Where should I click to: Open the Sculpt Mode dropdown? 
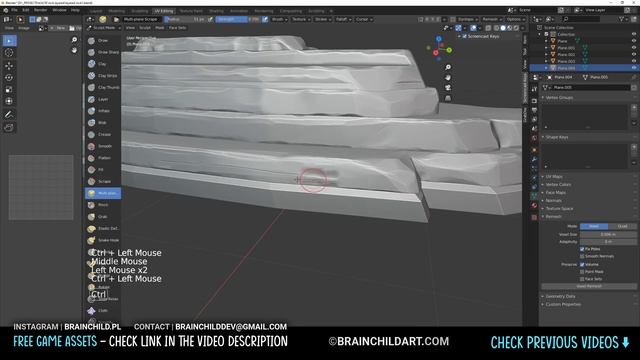[x=104, y=28]
